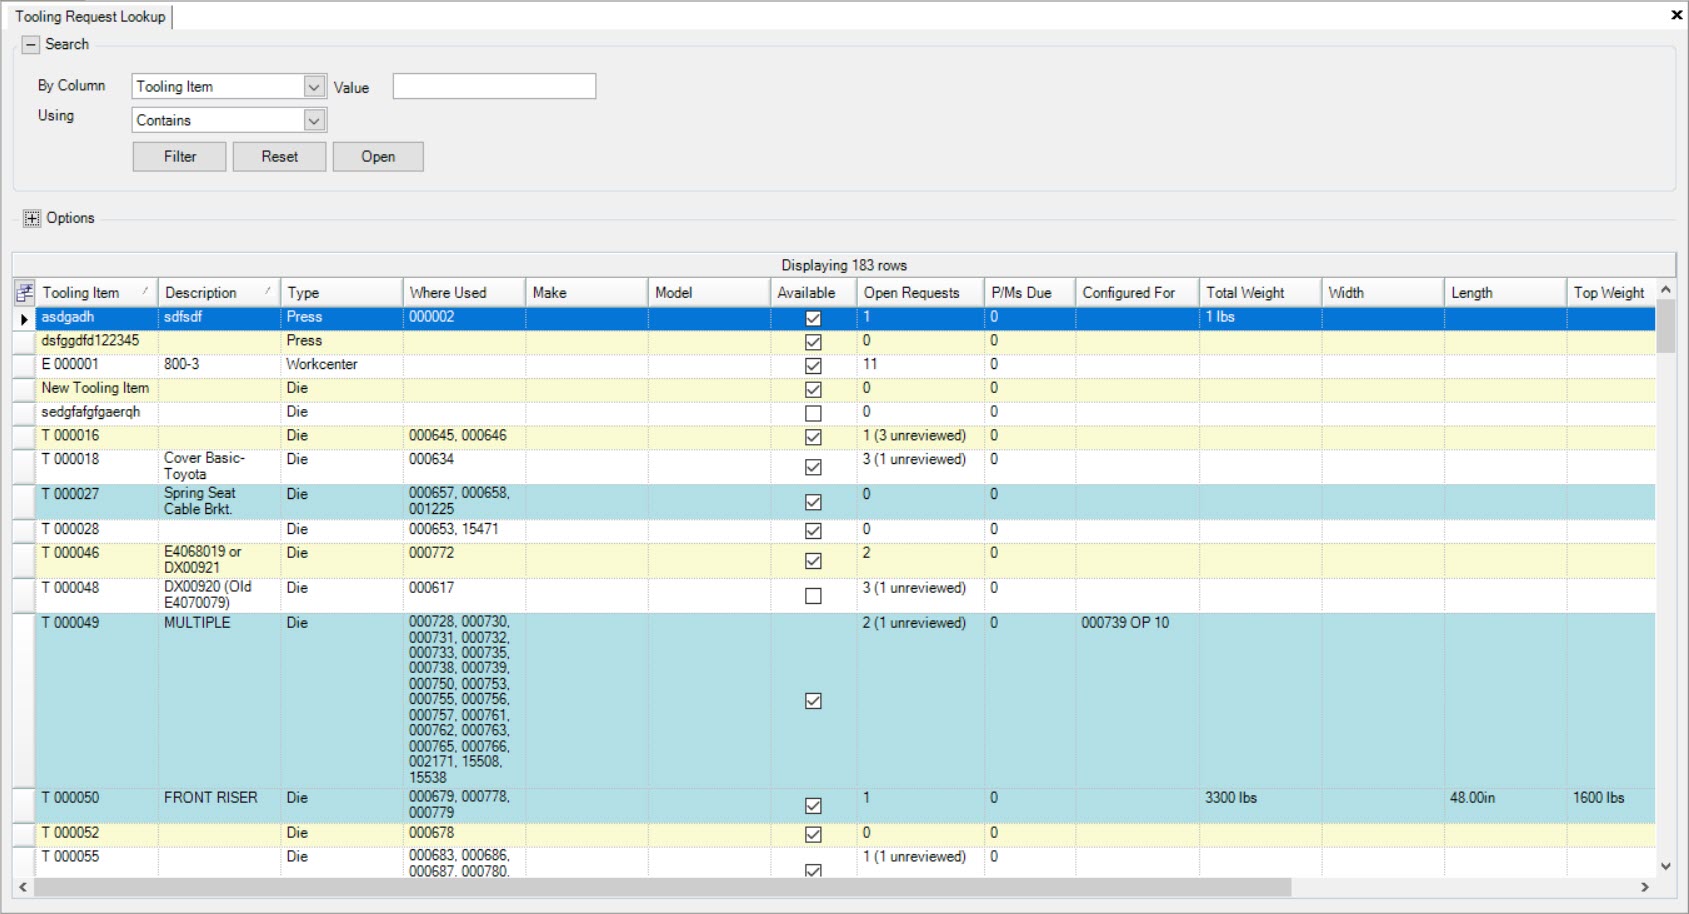Toggle Available checkbox for T 000049 row
The height and width of the screenshot is (914, 1689).
[813, 701]
